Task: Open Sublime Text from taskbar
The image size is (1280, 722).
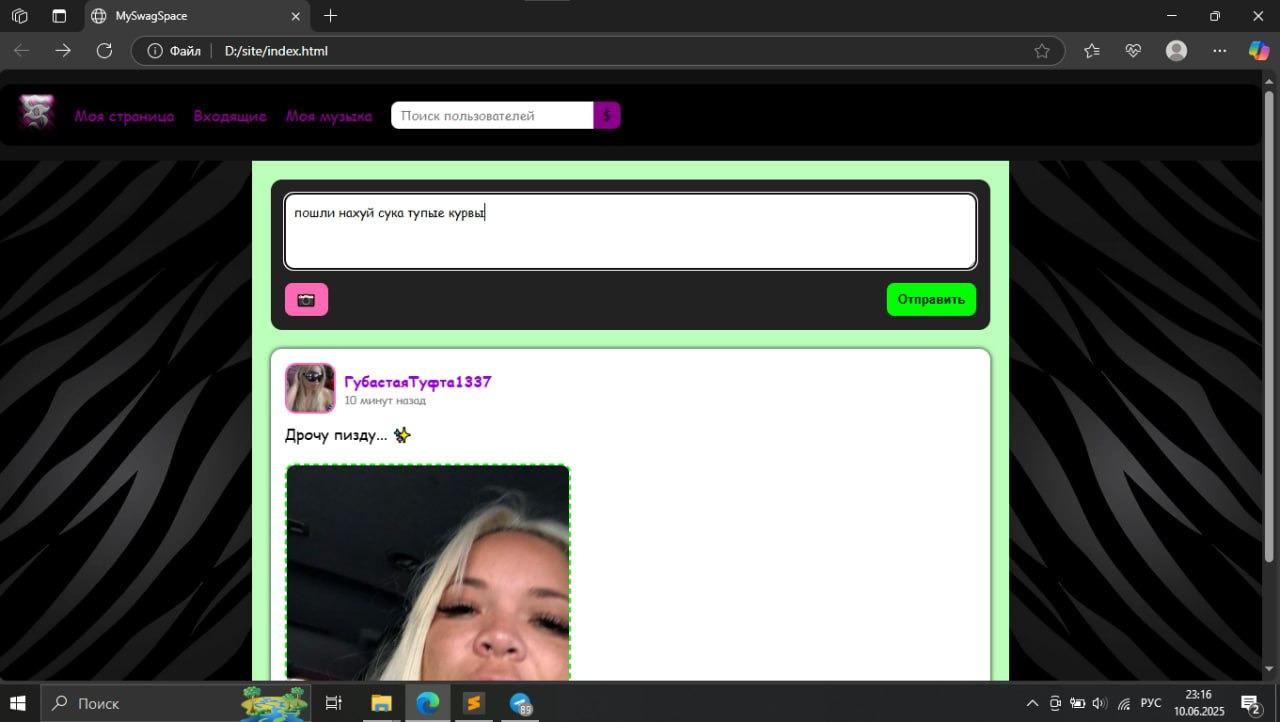Action: click(474, 703)
